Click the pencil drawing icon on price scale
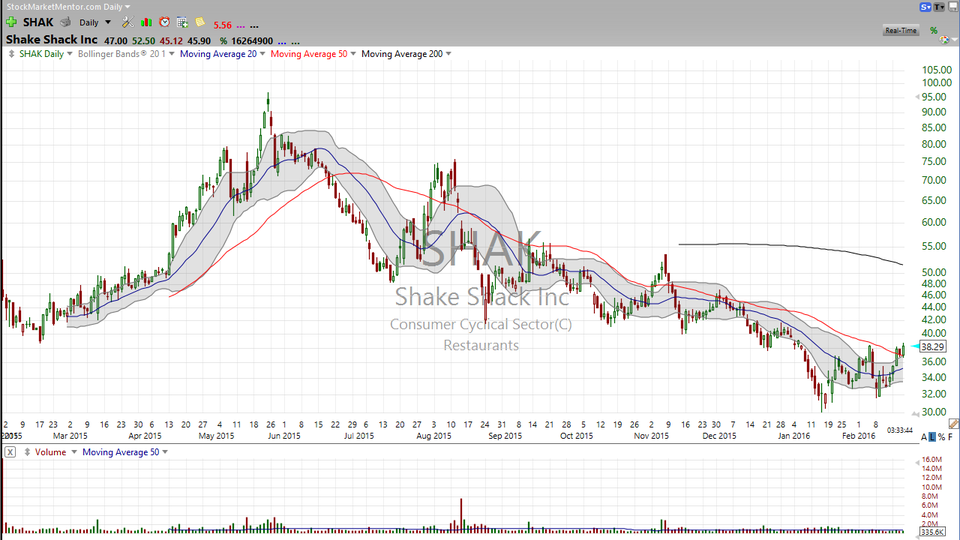 pos(953,423)
